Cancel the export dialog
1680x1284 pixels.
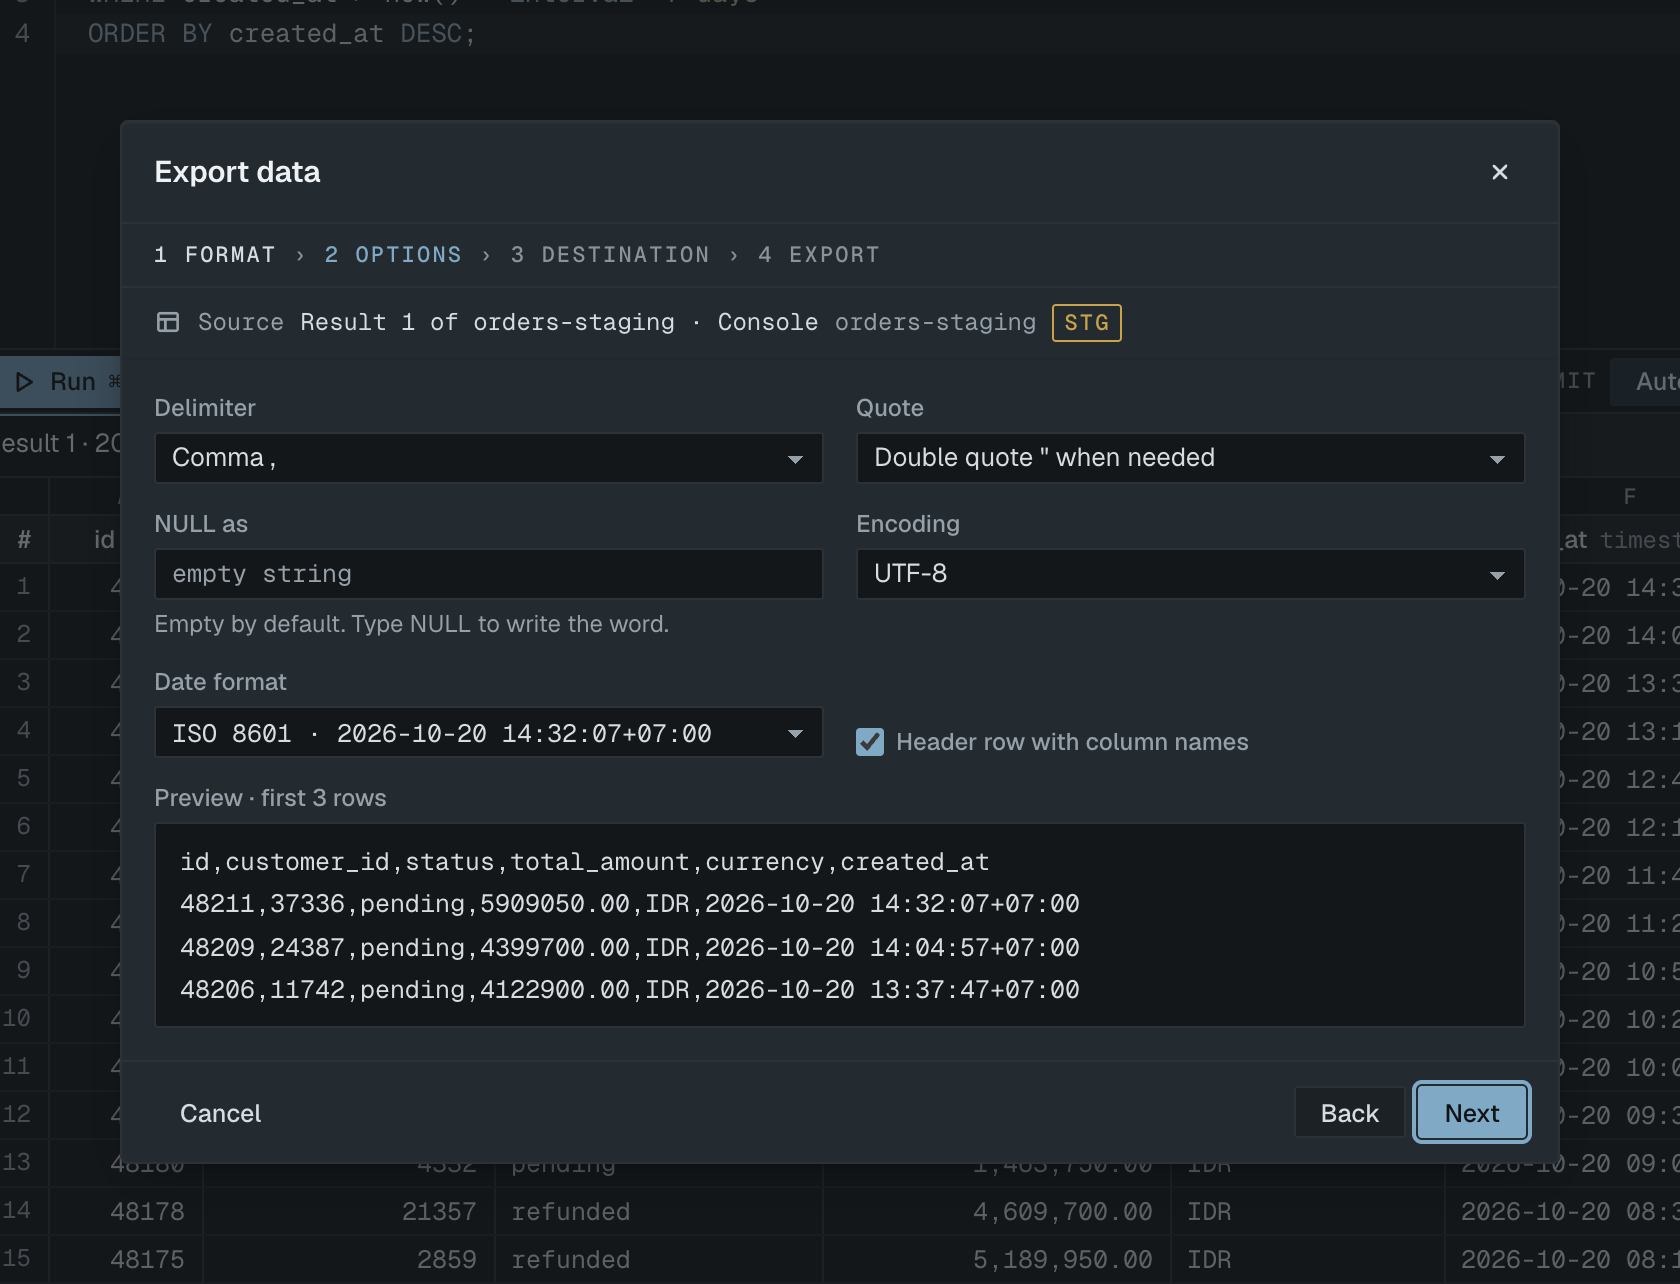(220, 1113)
